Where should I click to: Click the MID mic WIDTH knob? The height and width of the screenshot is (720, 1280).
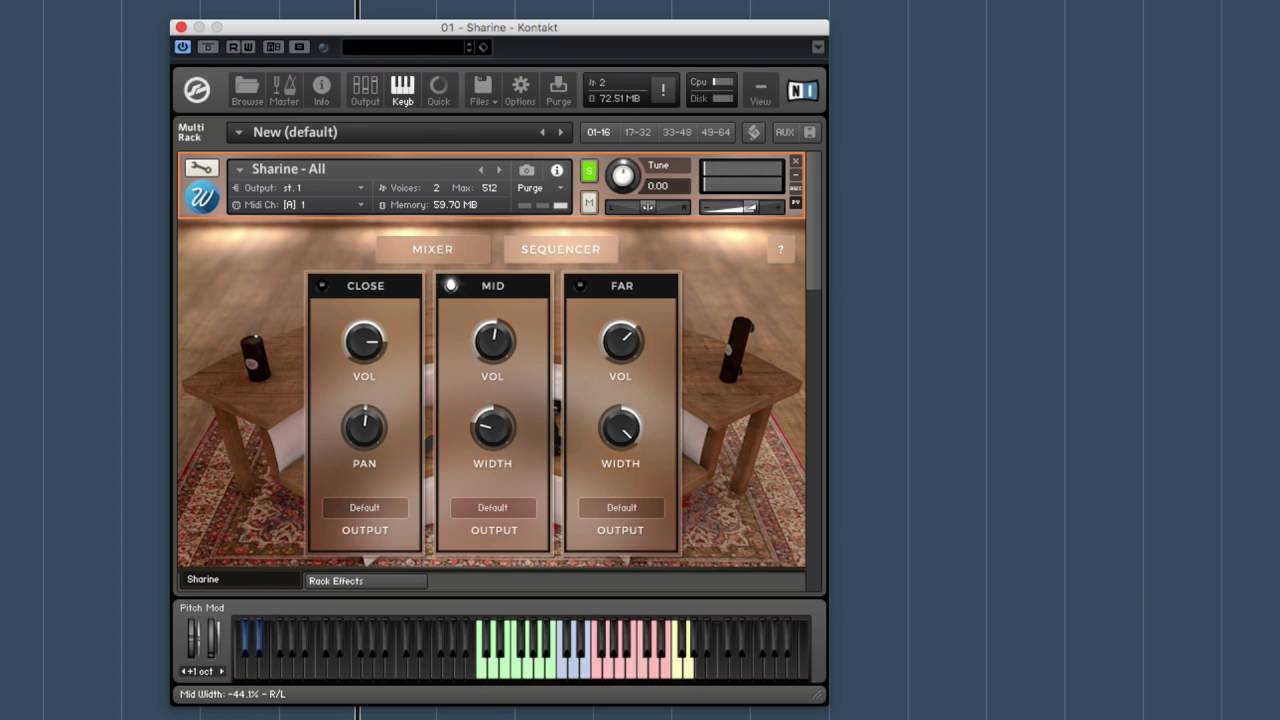click(x=493, y=428)
